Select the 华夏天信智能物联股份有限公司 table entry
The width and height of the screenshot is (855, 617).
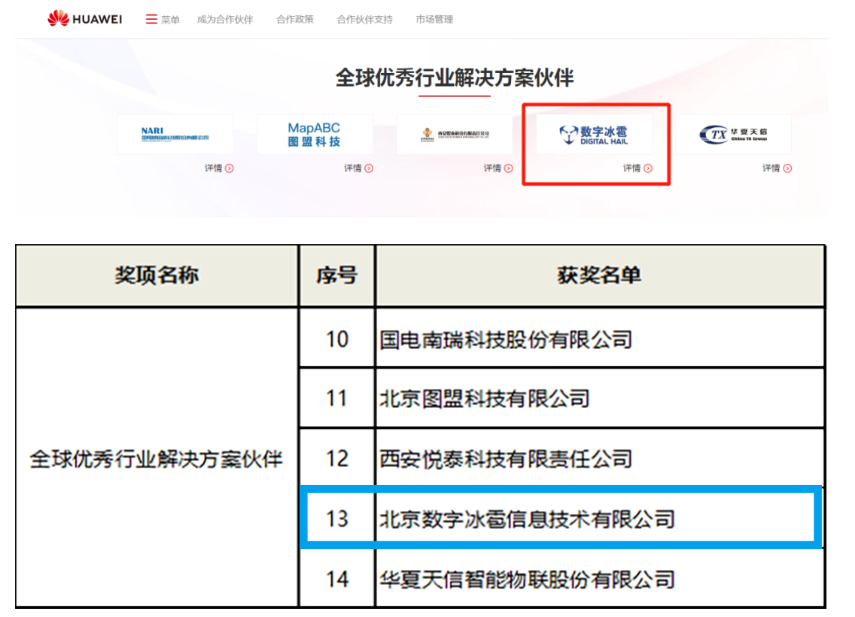point(527,578)
